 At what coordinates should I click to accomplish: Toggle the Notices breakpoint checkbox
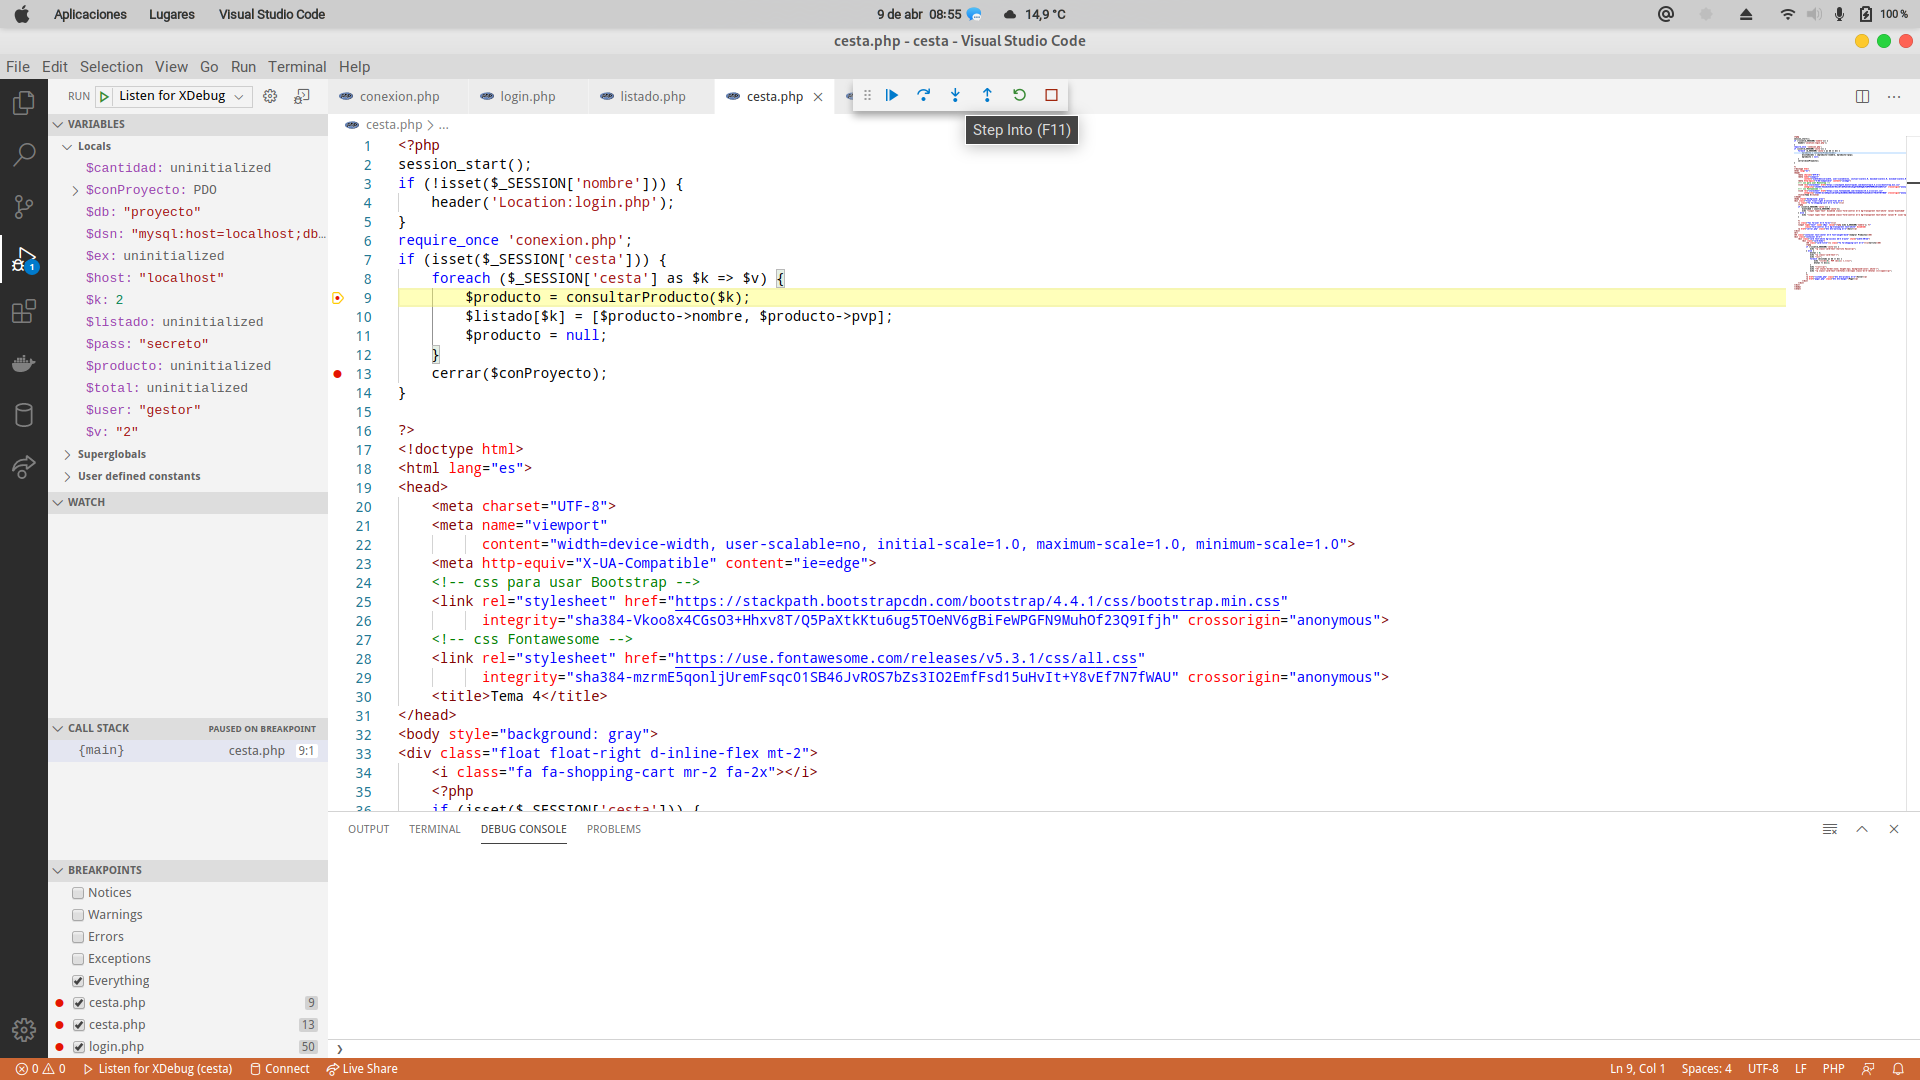(78, 893)
